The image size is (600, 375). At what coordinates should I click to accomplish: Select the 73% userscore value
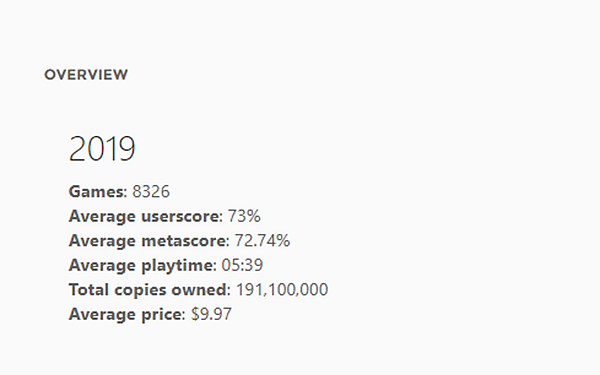tap(244, 216)
